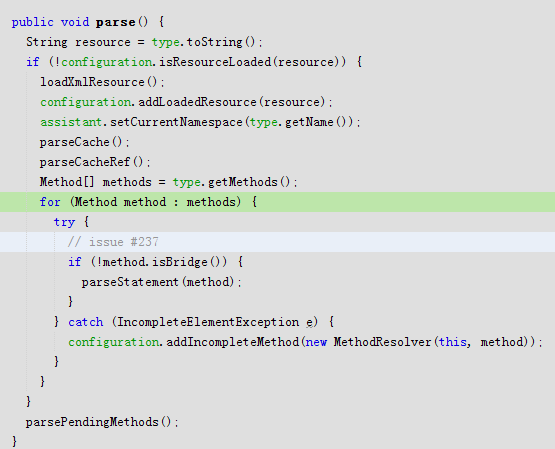Click 'isResourceLoaded' method call

pyautogui.click(x=215, y=62)
